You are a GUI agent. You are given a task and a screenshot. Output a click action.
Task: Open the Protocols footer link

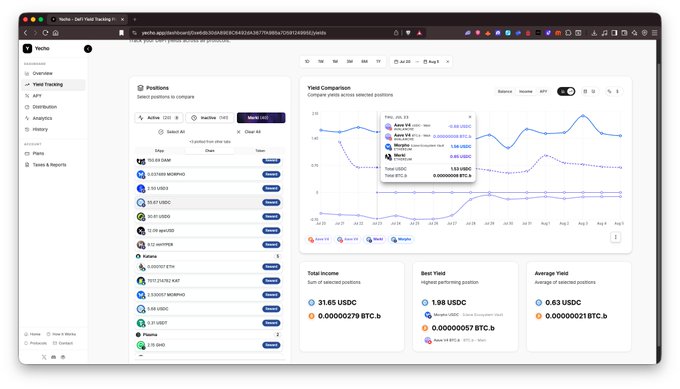(36, 343)
